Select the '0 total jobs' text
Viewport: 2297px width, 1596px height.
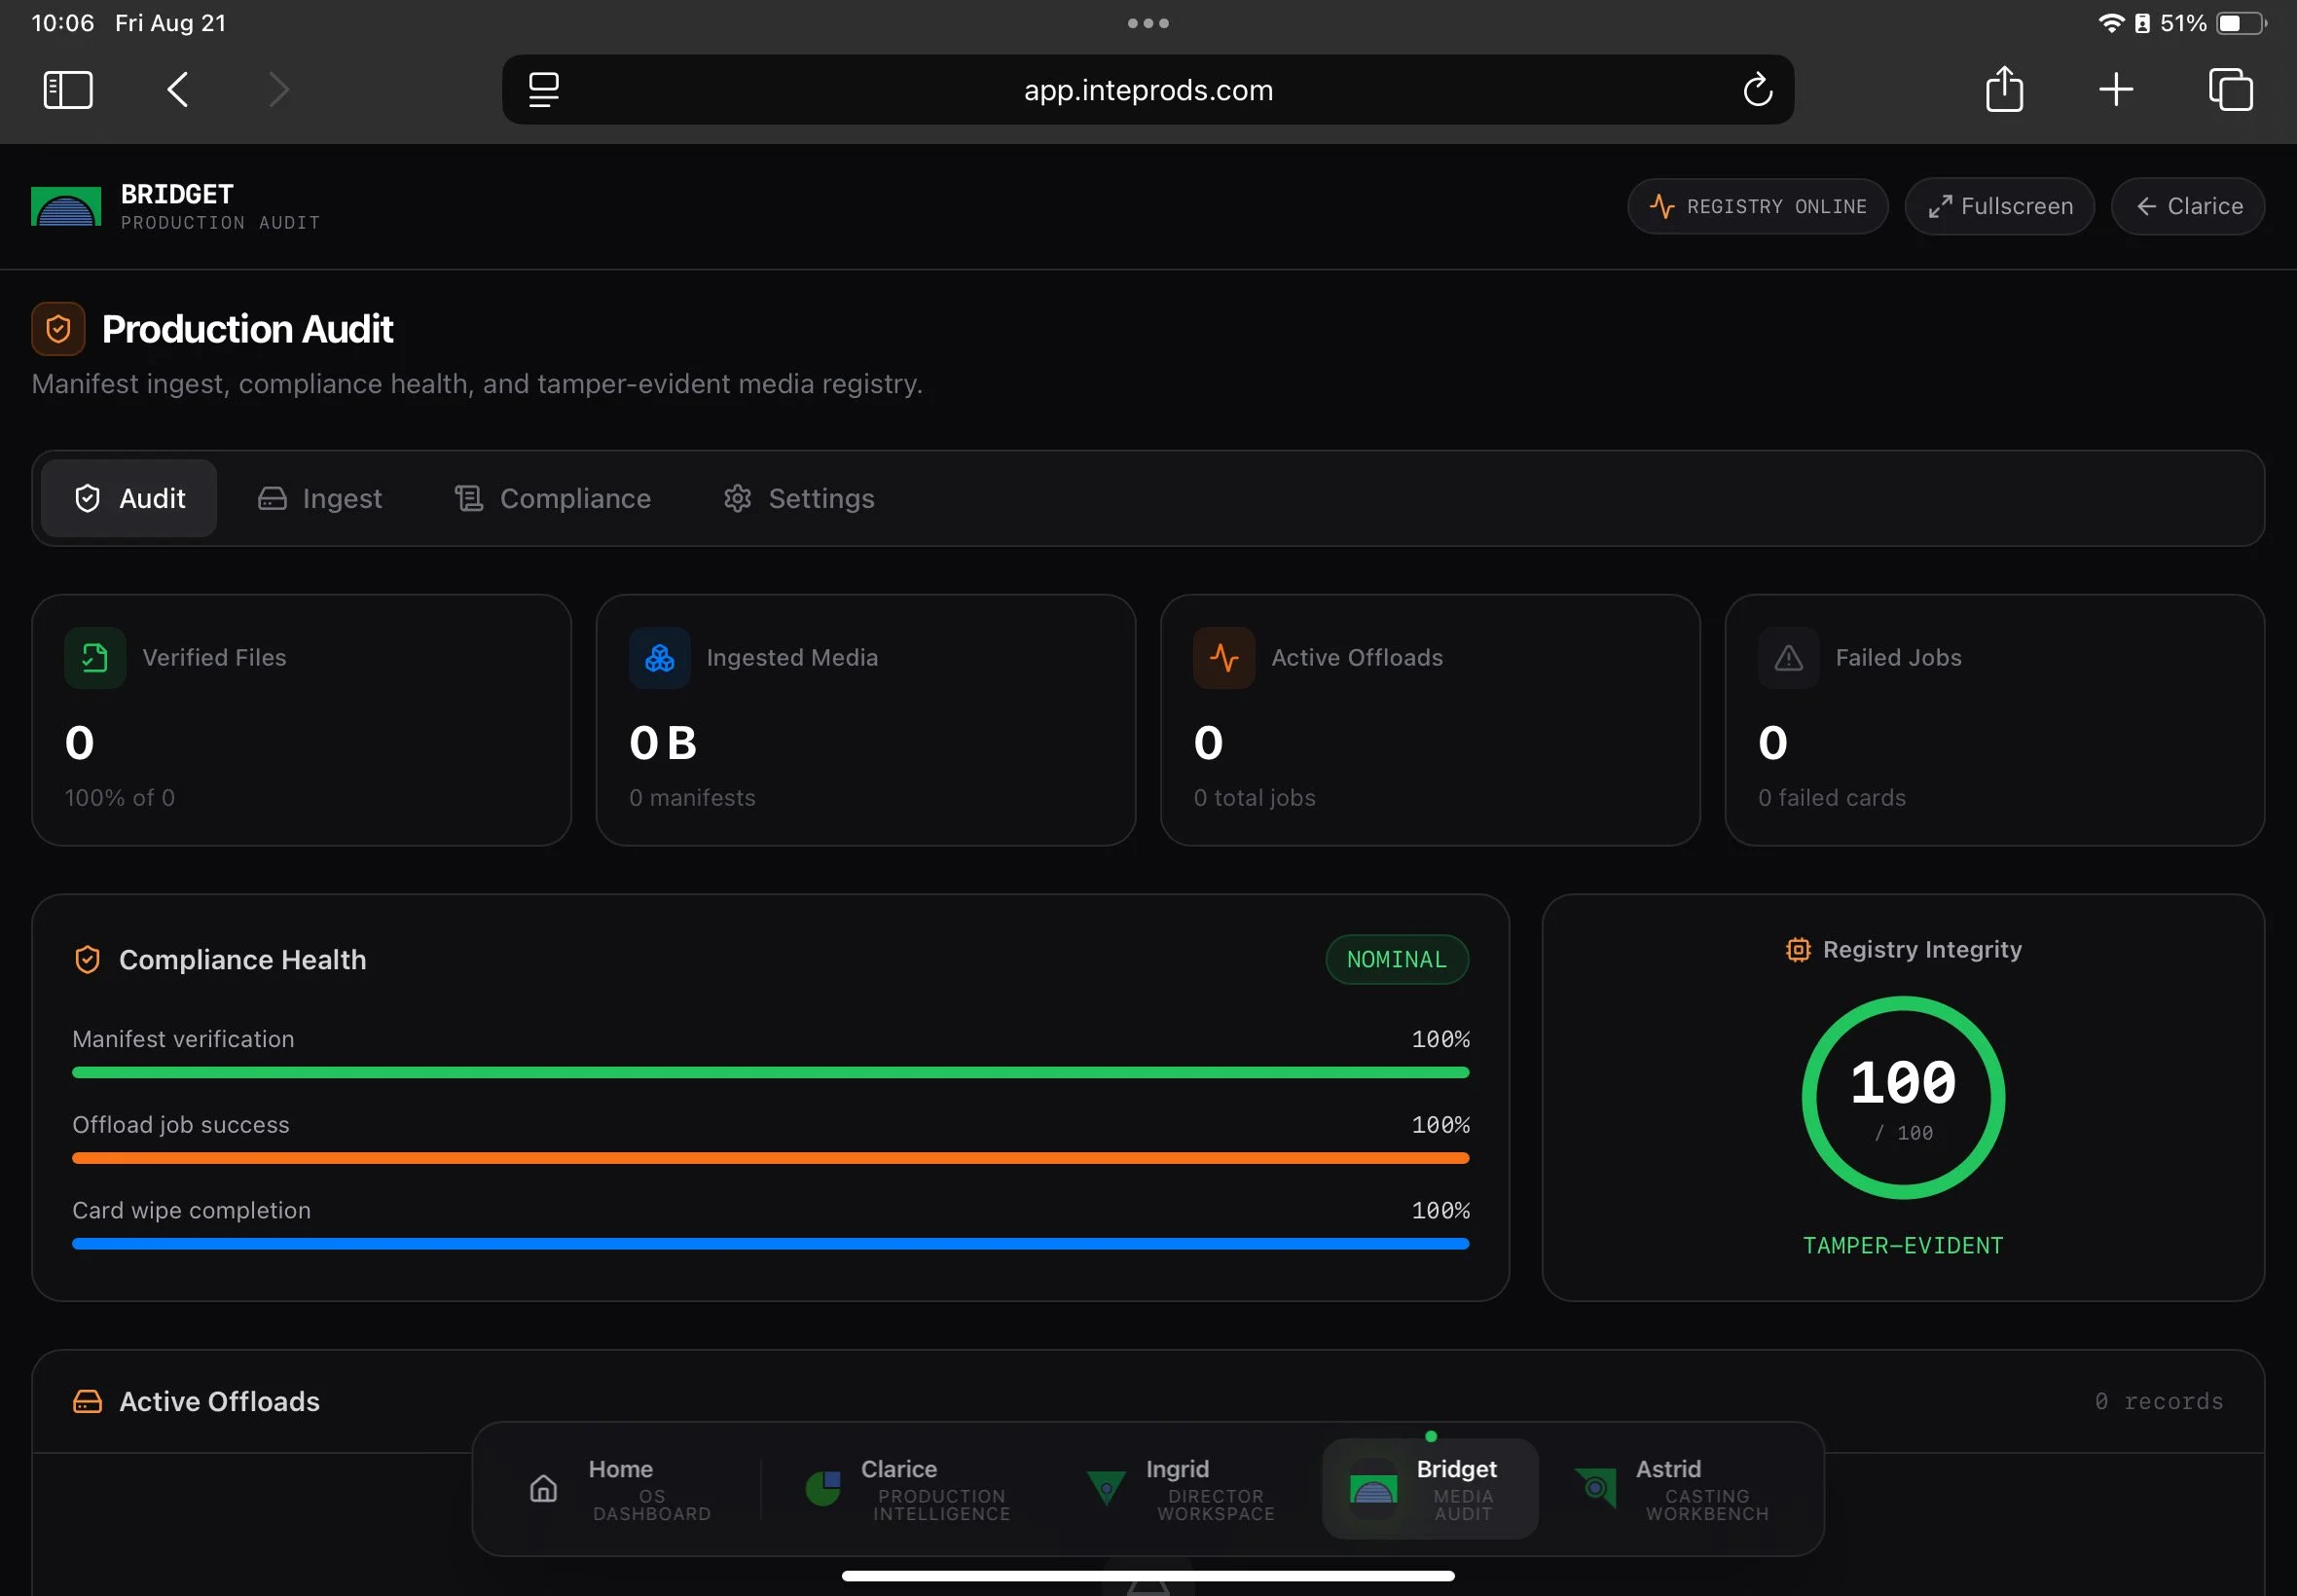point(1254,798)
